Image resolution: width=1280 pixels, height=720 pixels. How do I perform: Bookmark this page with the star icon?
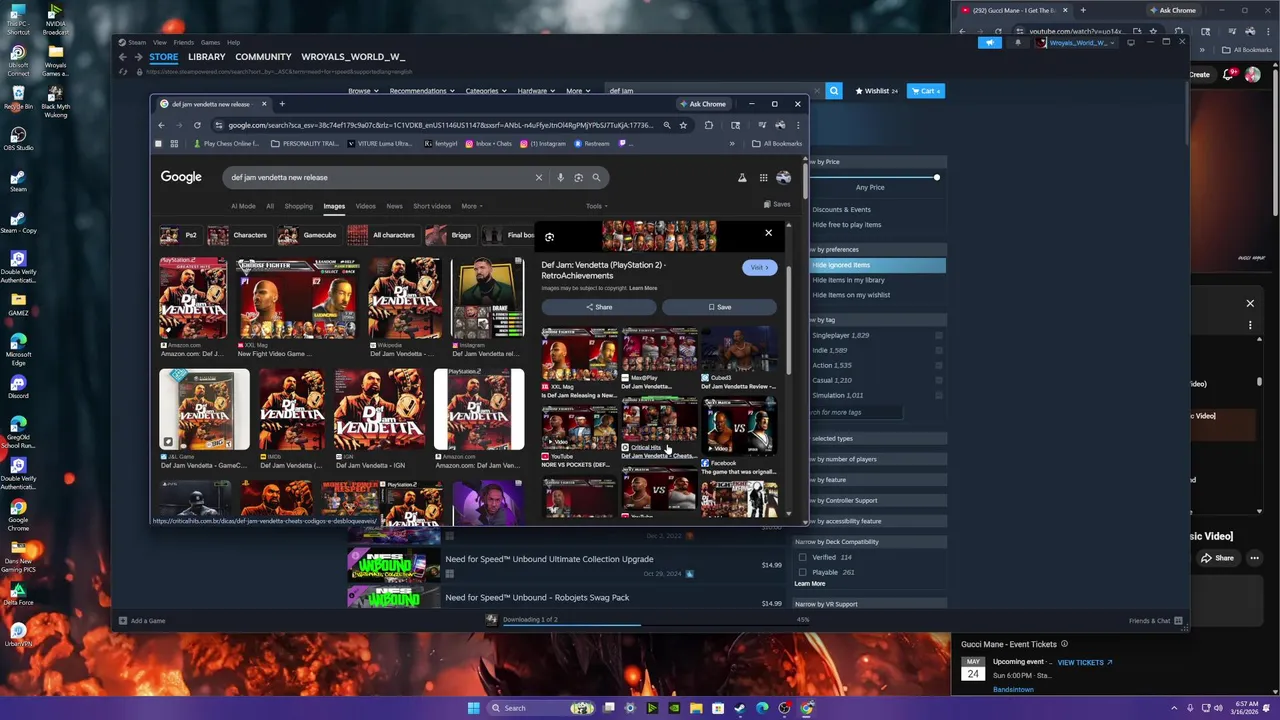683,125
